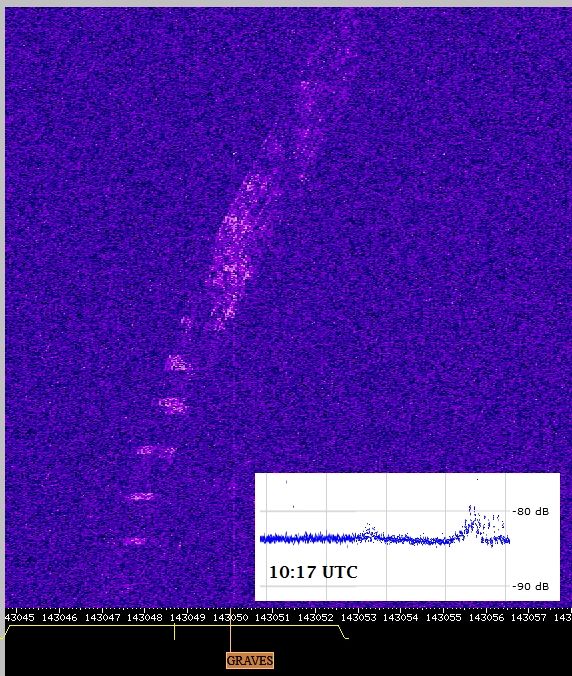Click the 143051 frequency scale label

[x=272, y=618]
